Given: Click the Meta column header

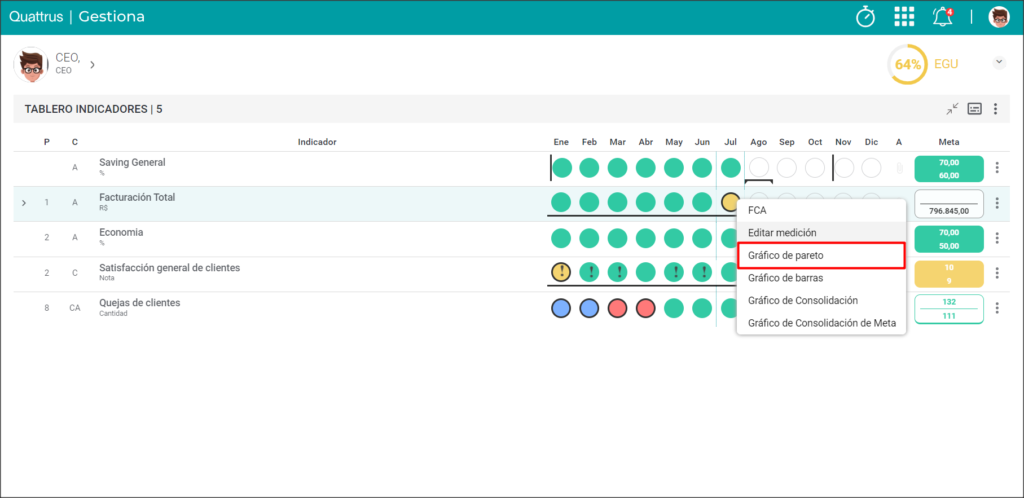Looking at the screenshot, I should pyautogui.click(x=949, y=142).
